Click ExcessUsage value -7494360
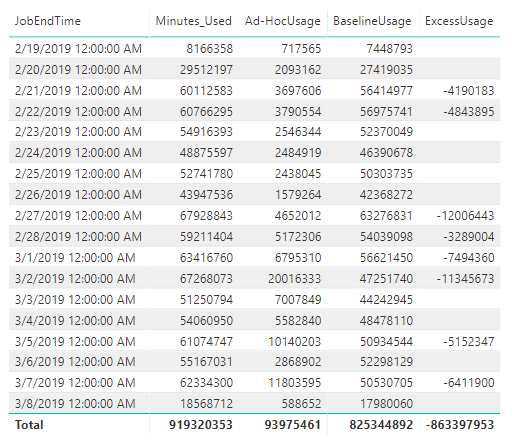Viewport: 521px width, 441px height. 469,258
